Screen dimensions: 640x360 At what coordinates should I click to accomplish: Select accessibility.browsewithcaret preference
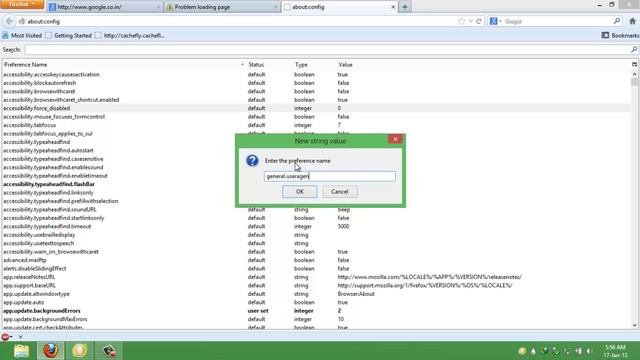pyautogui.click(x=39, y=91)
